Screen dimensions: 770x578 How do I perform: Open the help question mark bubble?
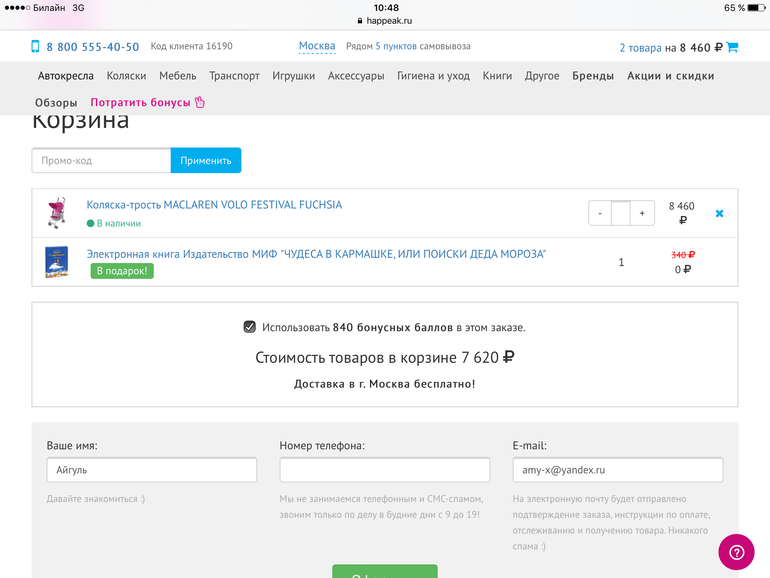click(x=736, y=552)
